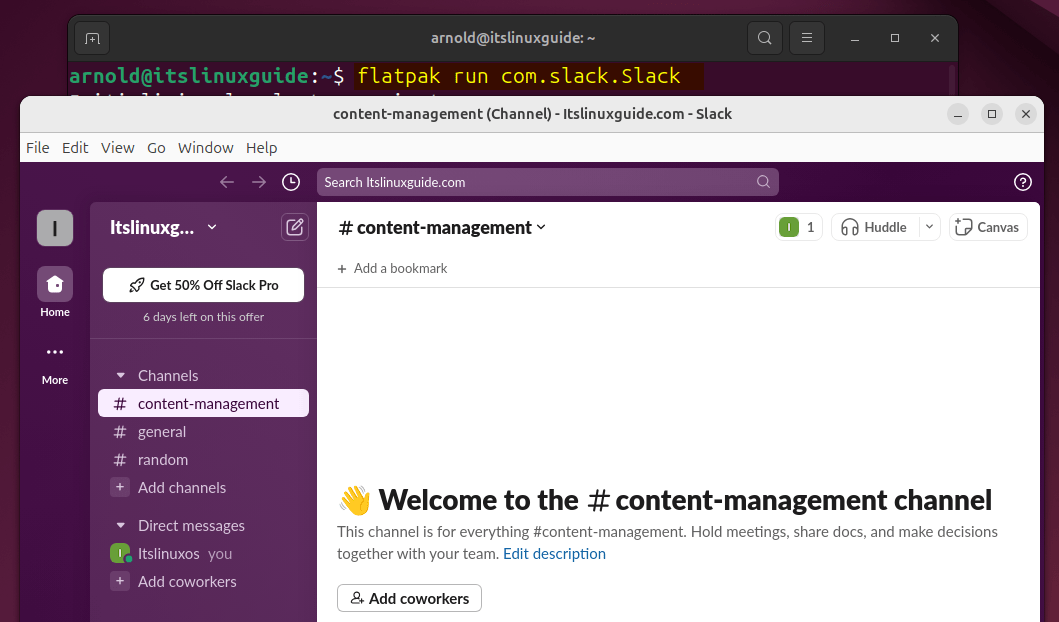Click the Edit description link
The height and width of the screenshot is (622, 1059).
554,554
